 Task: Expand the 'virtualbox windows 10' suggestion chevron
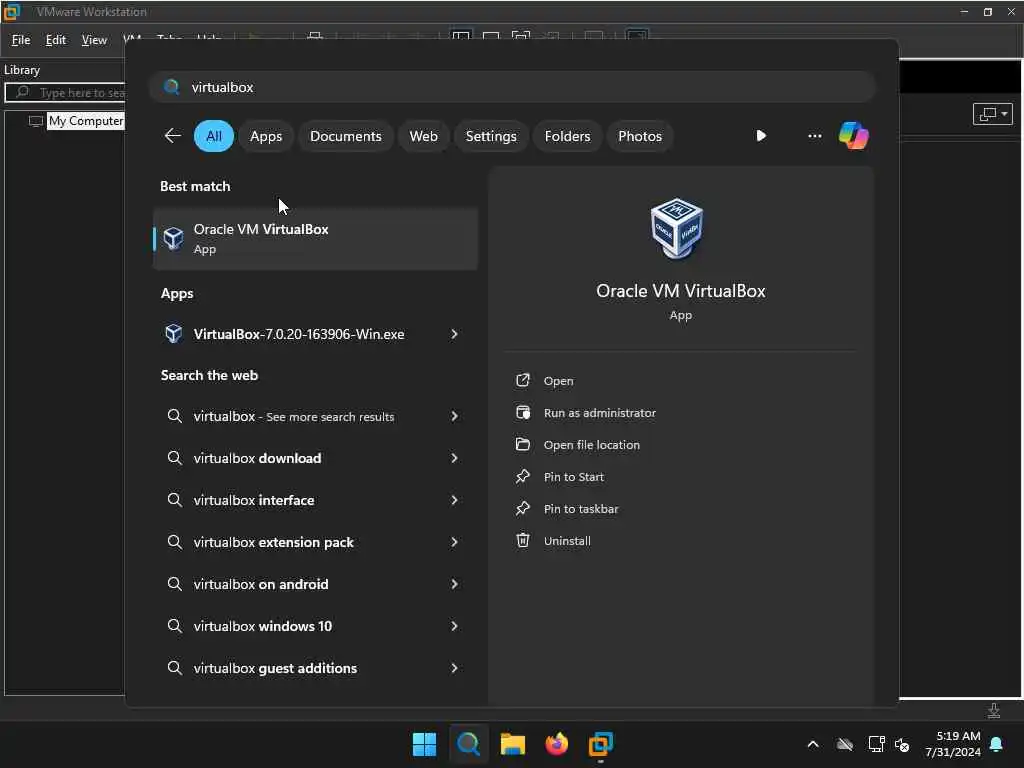455,626
